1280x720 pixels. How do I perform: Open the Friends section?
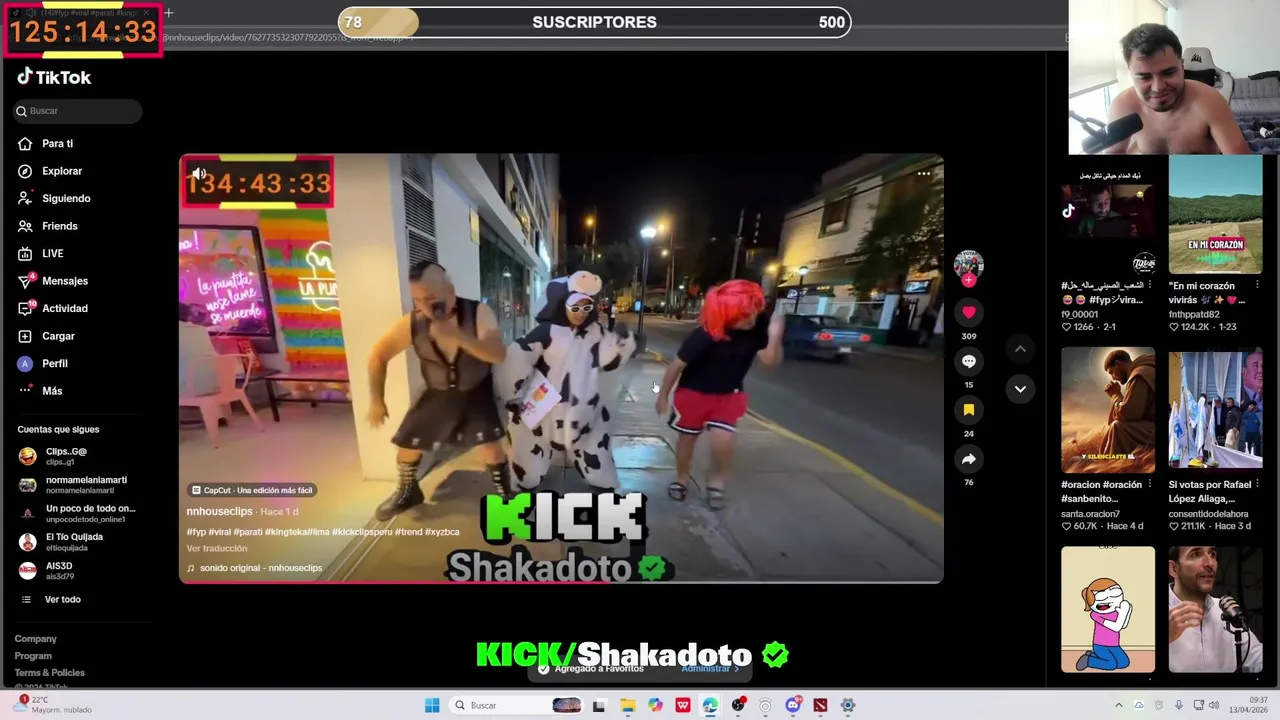pos(59,226)
